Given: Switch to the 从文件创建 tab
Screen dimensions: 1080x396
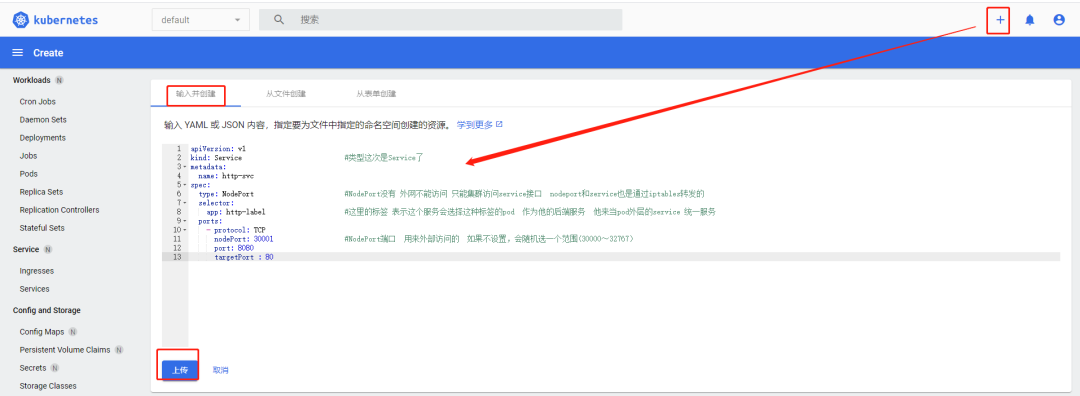Looking at the screenshot, I should pyautogui.click(x=286, y=94).
